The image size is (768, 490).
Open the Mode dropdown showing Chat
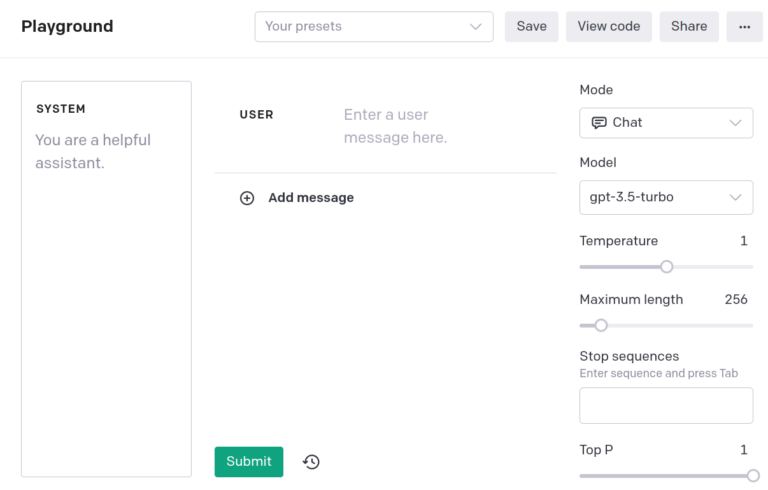click(x=666, y=123)
